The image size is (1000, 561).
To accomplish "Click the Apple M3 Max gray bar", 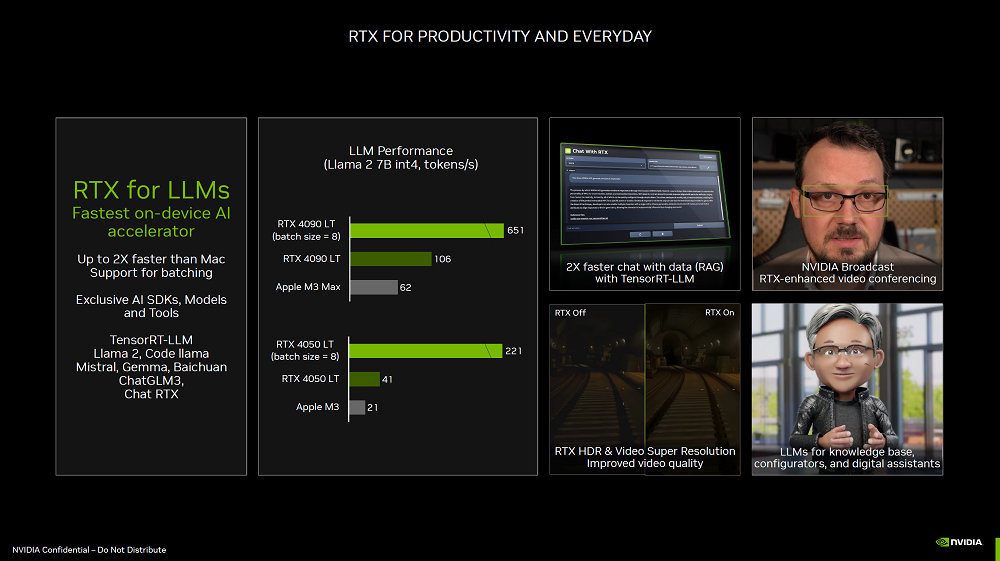I will (x=374, y=287).
